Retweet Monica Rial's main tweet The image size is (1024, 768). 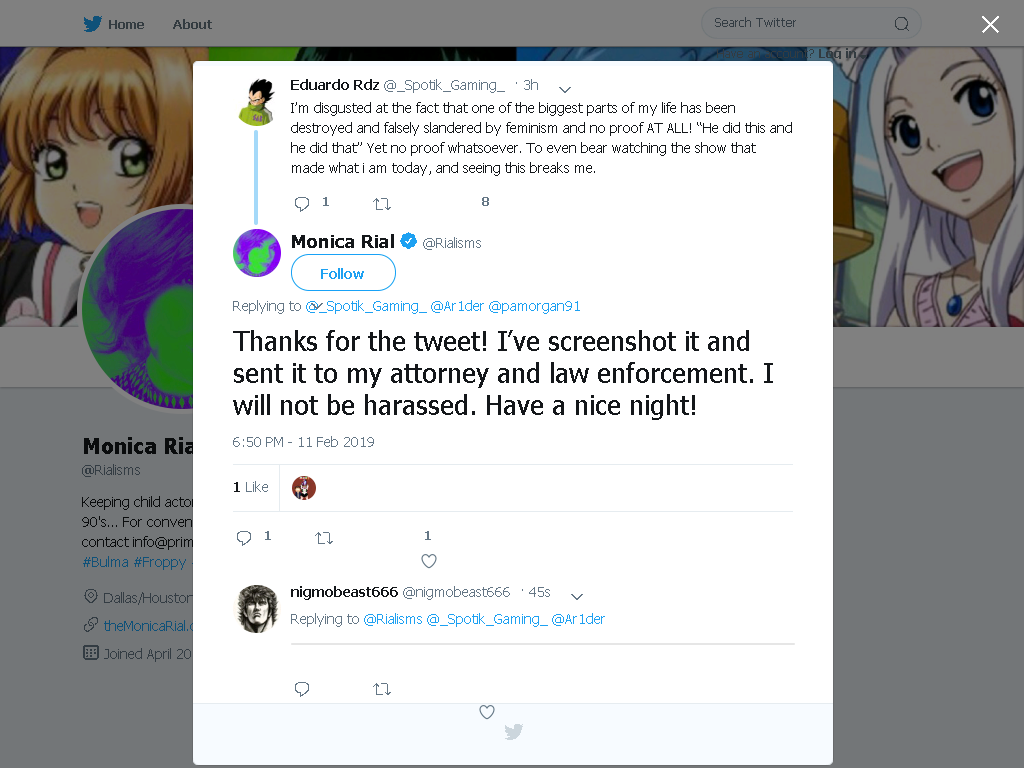click(x=324, y=538)
